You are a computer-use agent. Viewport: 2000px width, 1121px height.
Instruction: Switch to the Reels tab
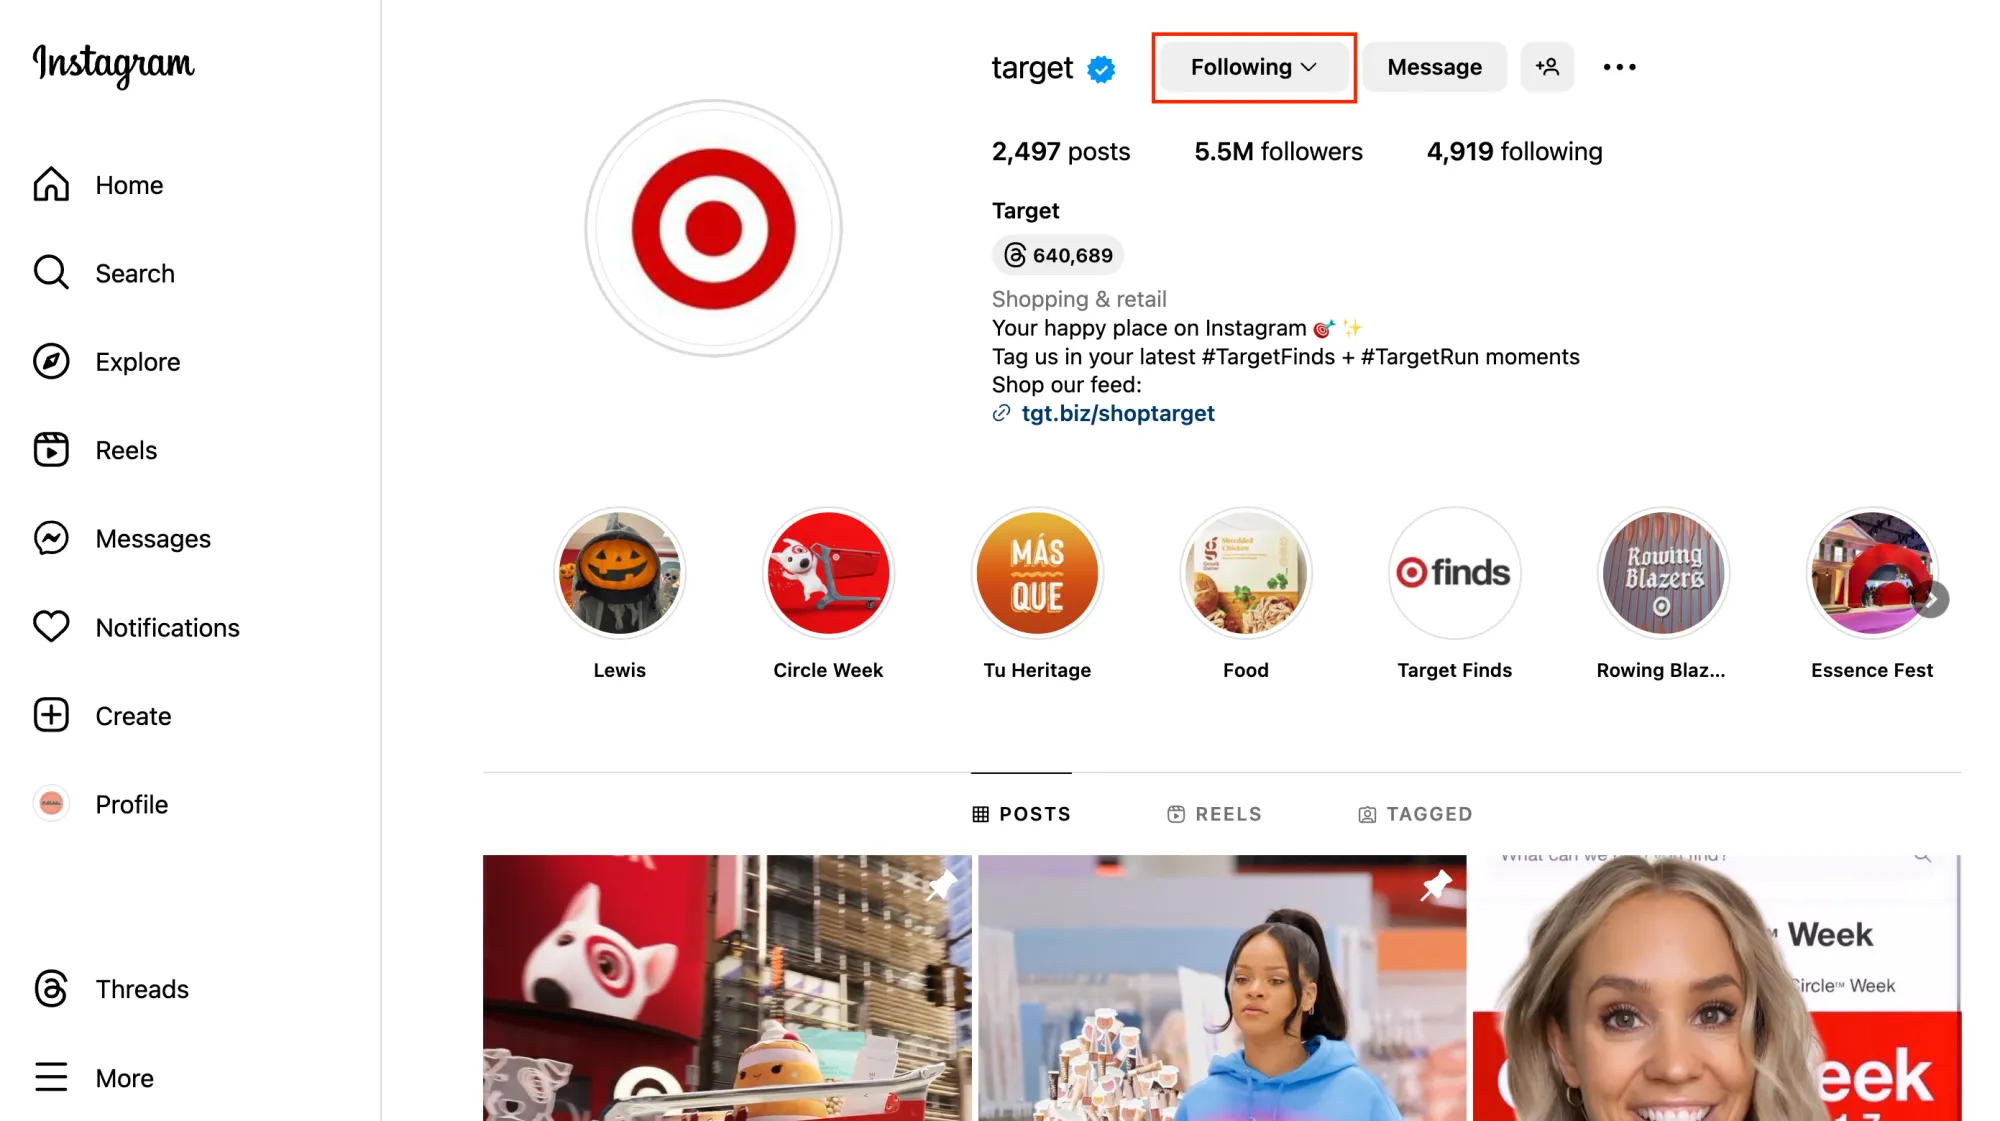1214,814
